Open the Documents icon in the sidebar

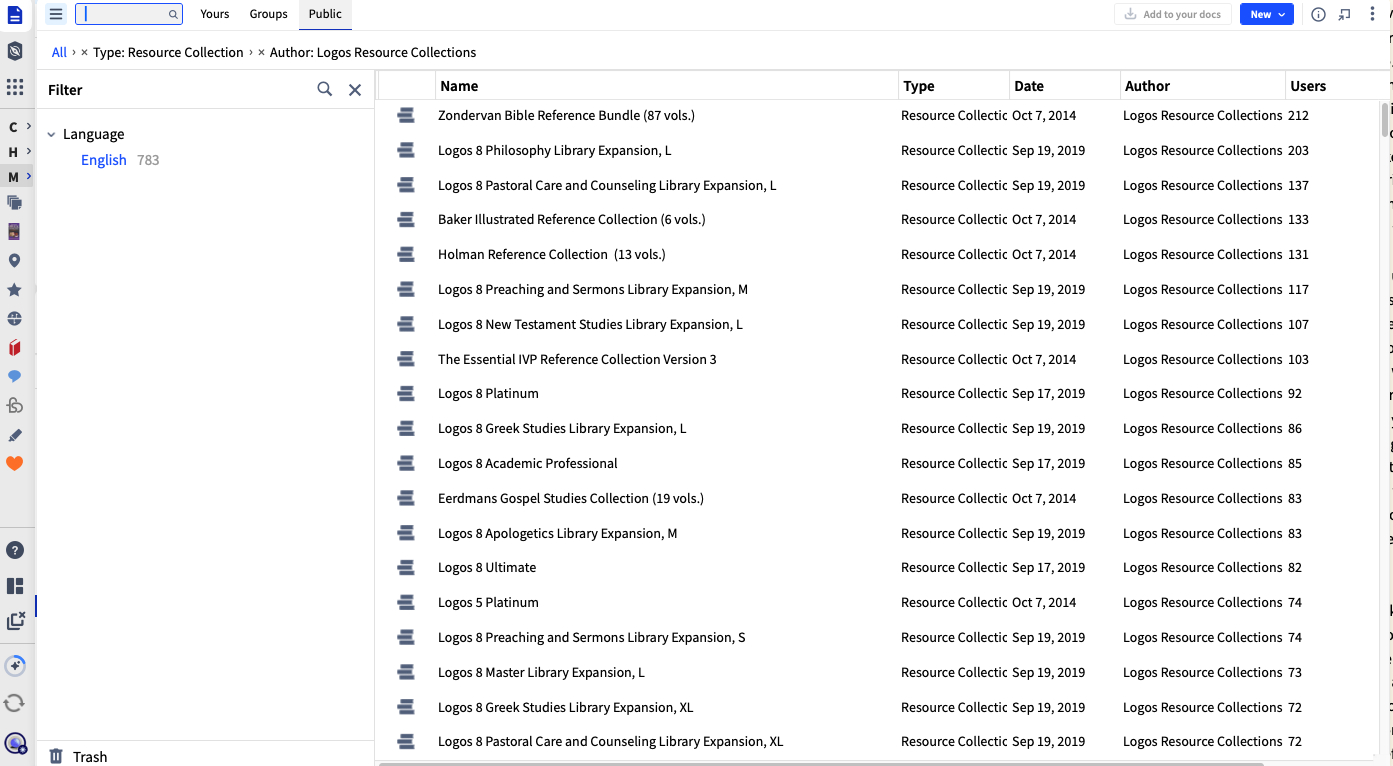click(x=15, y=15)
